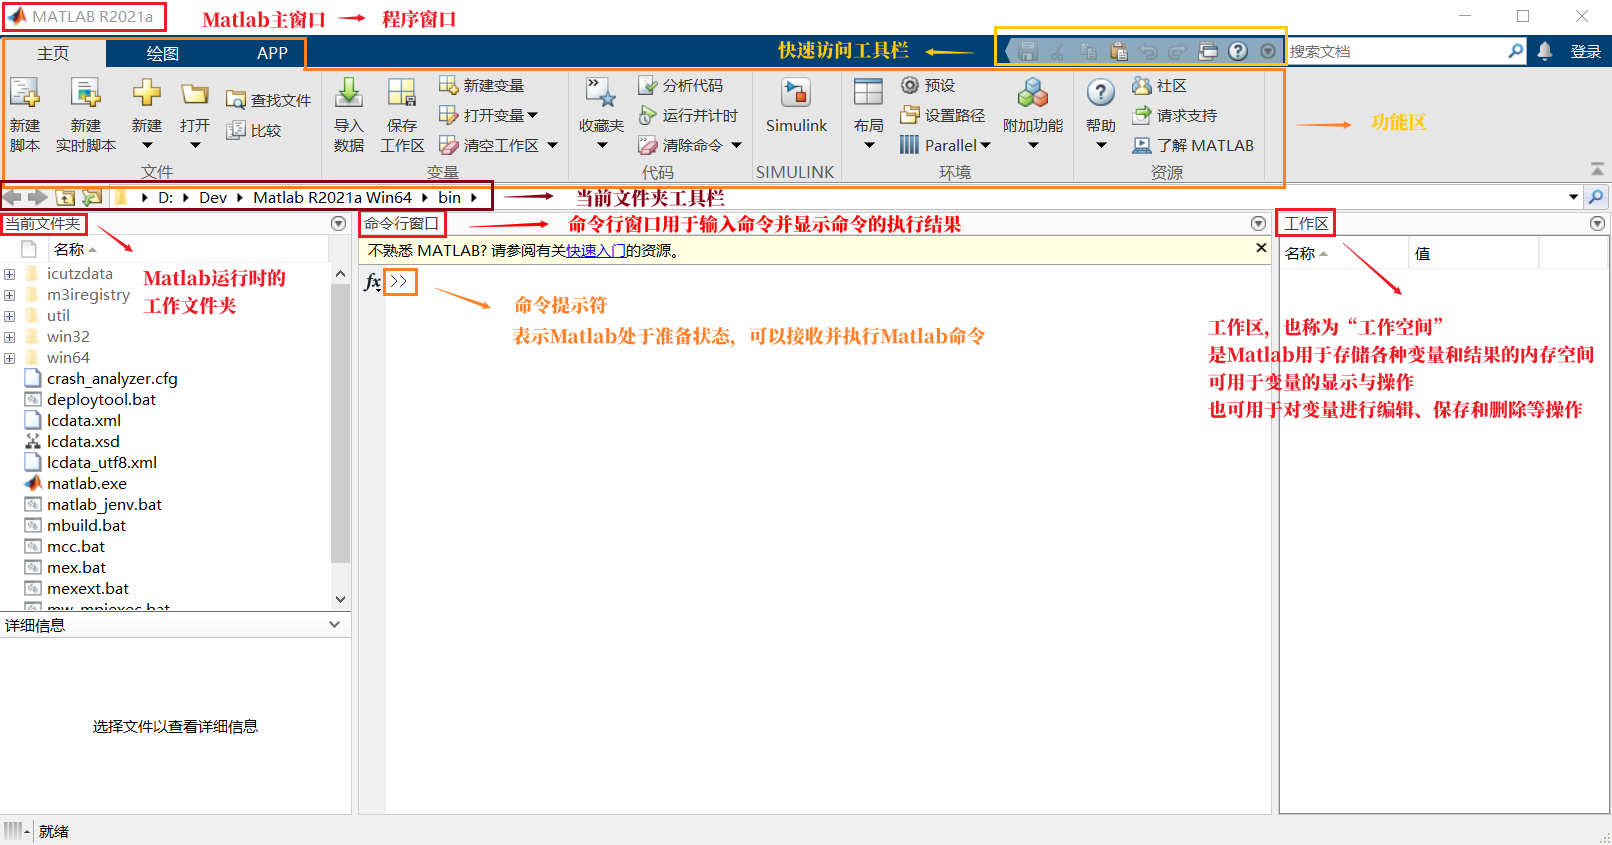Click the Dev segment in path bar

click(x=213, y=198)
